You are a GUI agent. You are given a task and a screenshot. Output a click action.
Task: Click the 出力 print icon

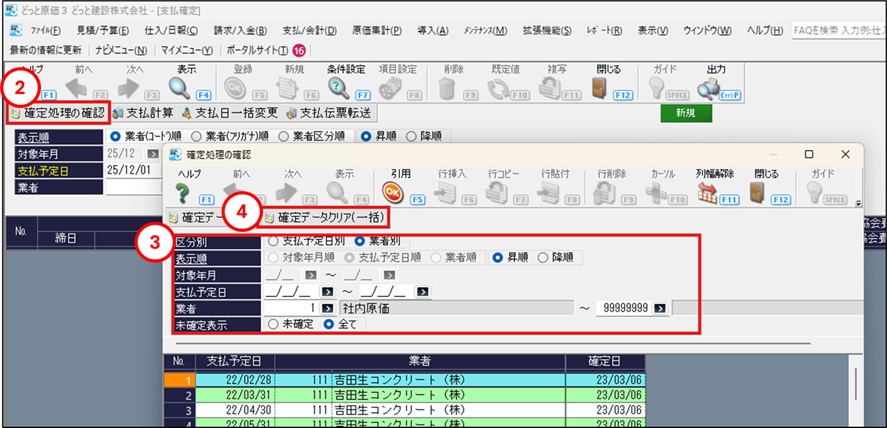[714, 87]
